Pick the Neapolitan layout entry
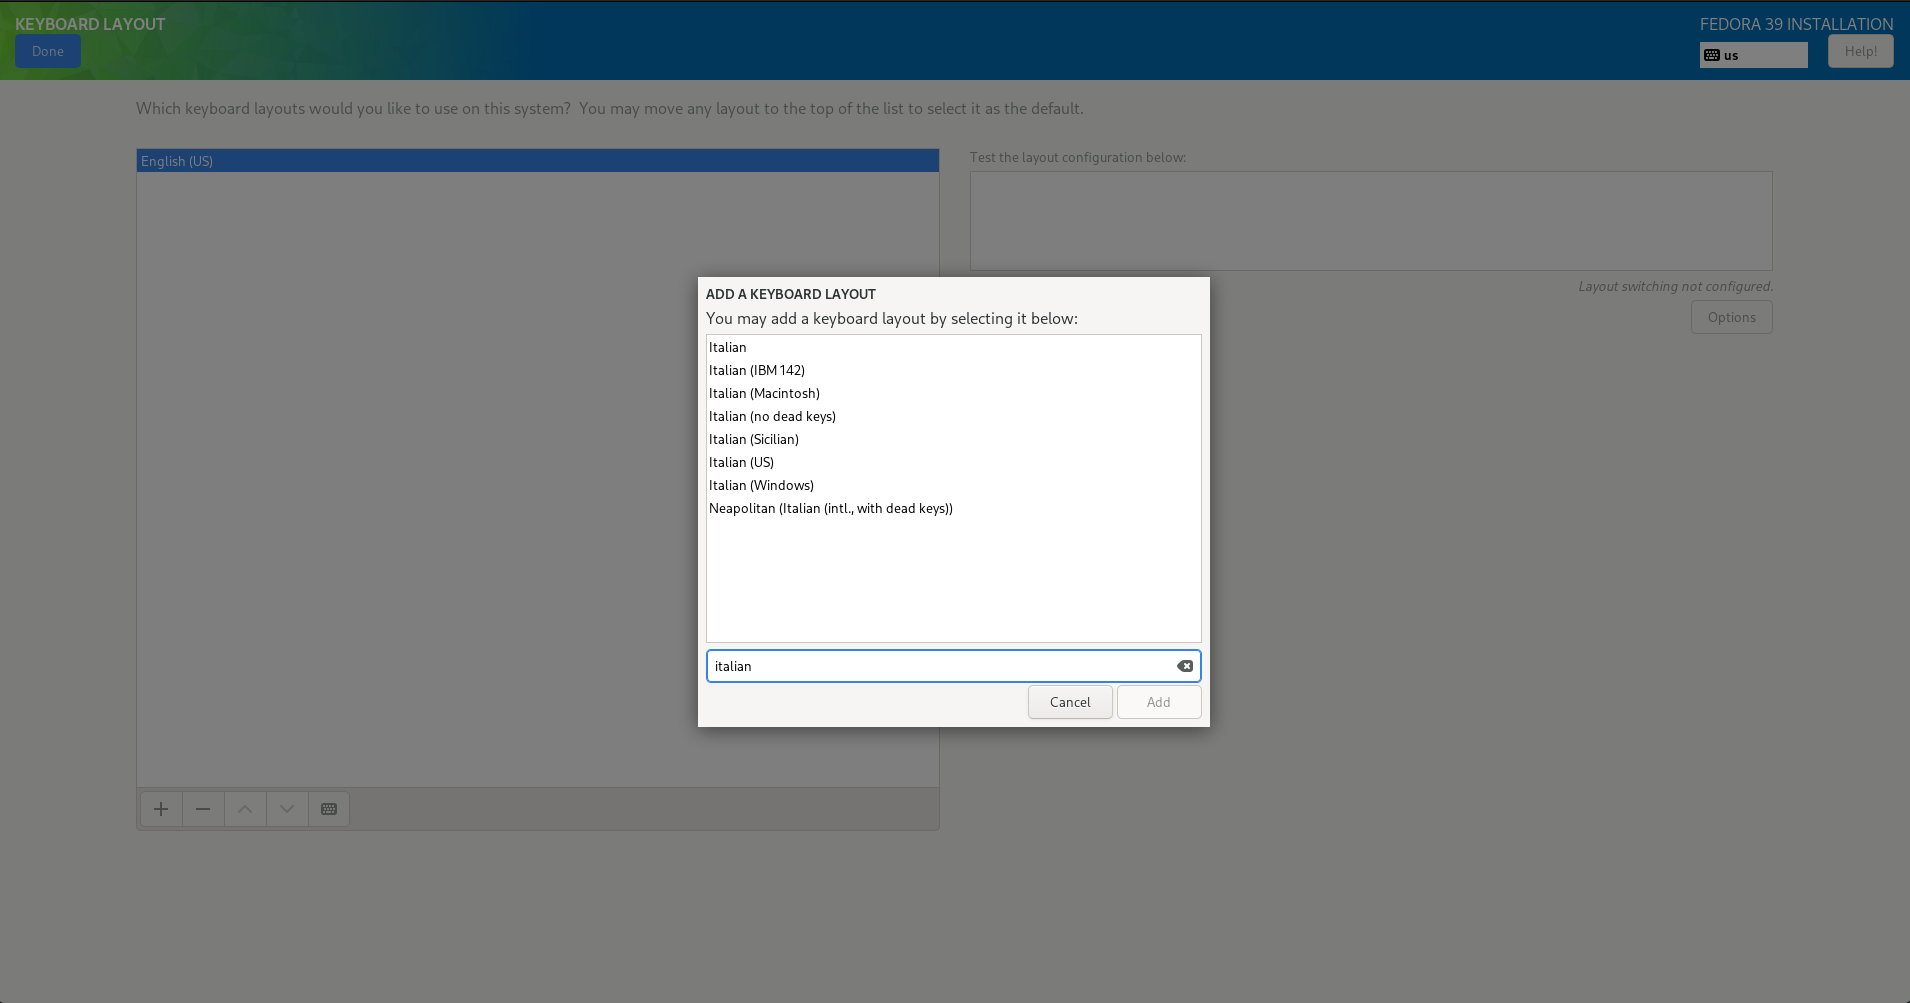1910x1003 pixels. [830, 508]
